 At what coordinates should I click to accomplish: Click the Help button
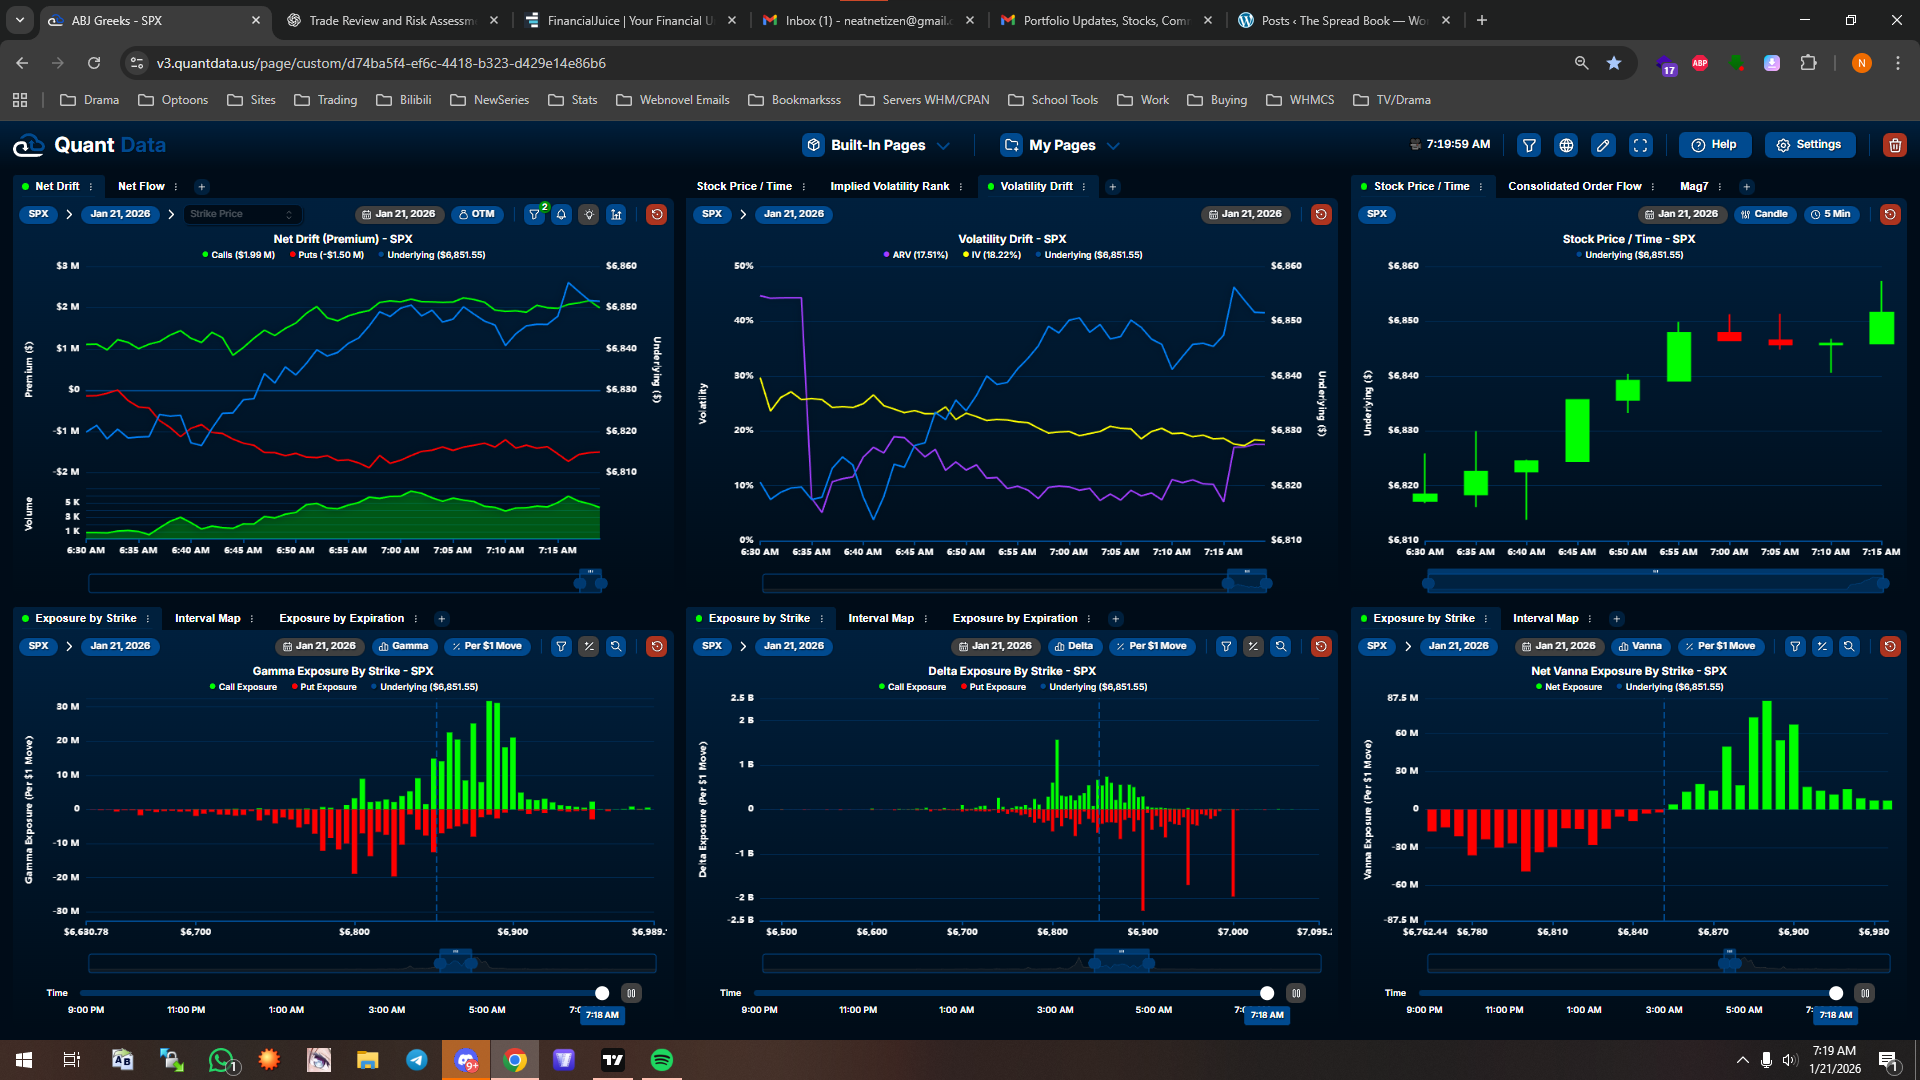(1714, 145)
